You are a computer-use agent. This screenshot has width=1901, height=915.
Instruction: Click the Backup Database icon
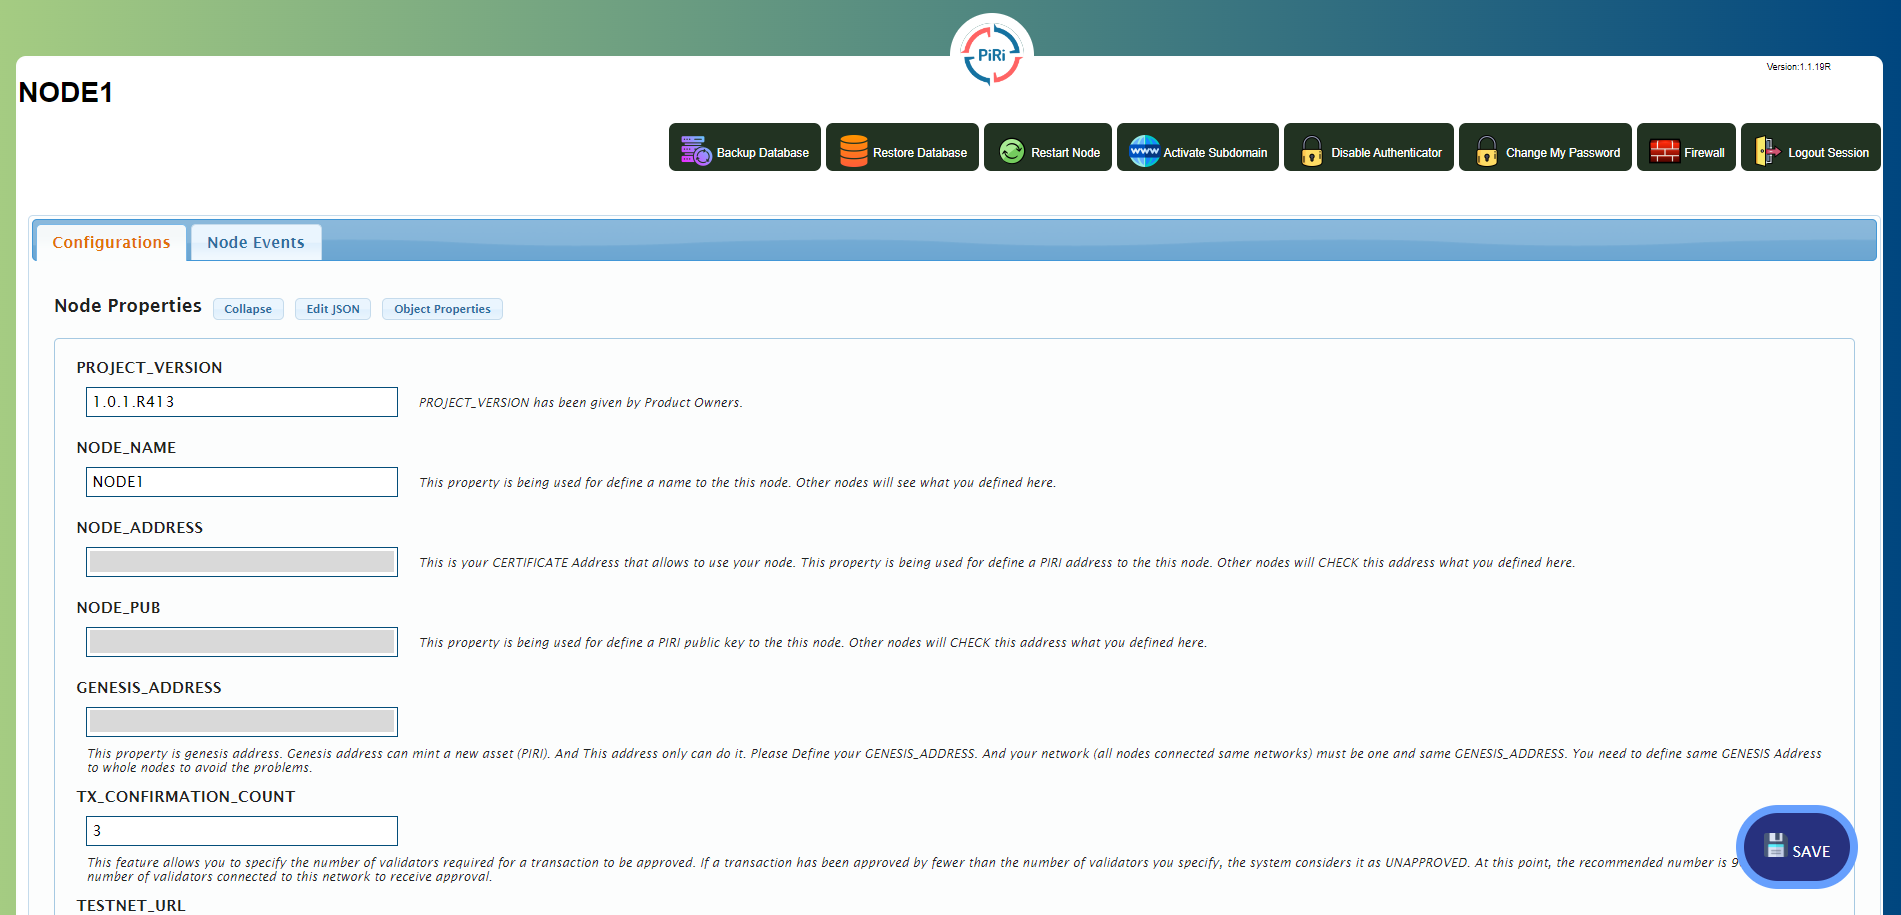[x=693, y=149]
